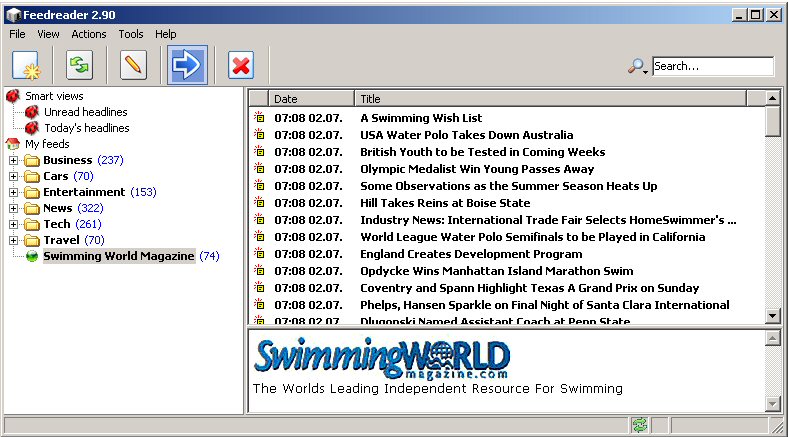This screenshot has height=437, width=788.
Task: Click the green status bar update icon
Action: [640, 426]
